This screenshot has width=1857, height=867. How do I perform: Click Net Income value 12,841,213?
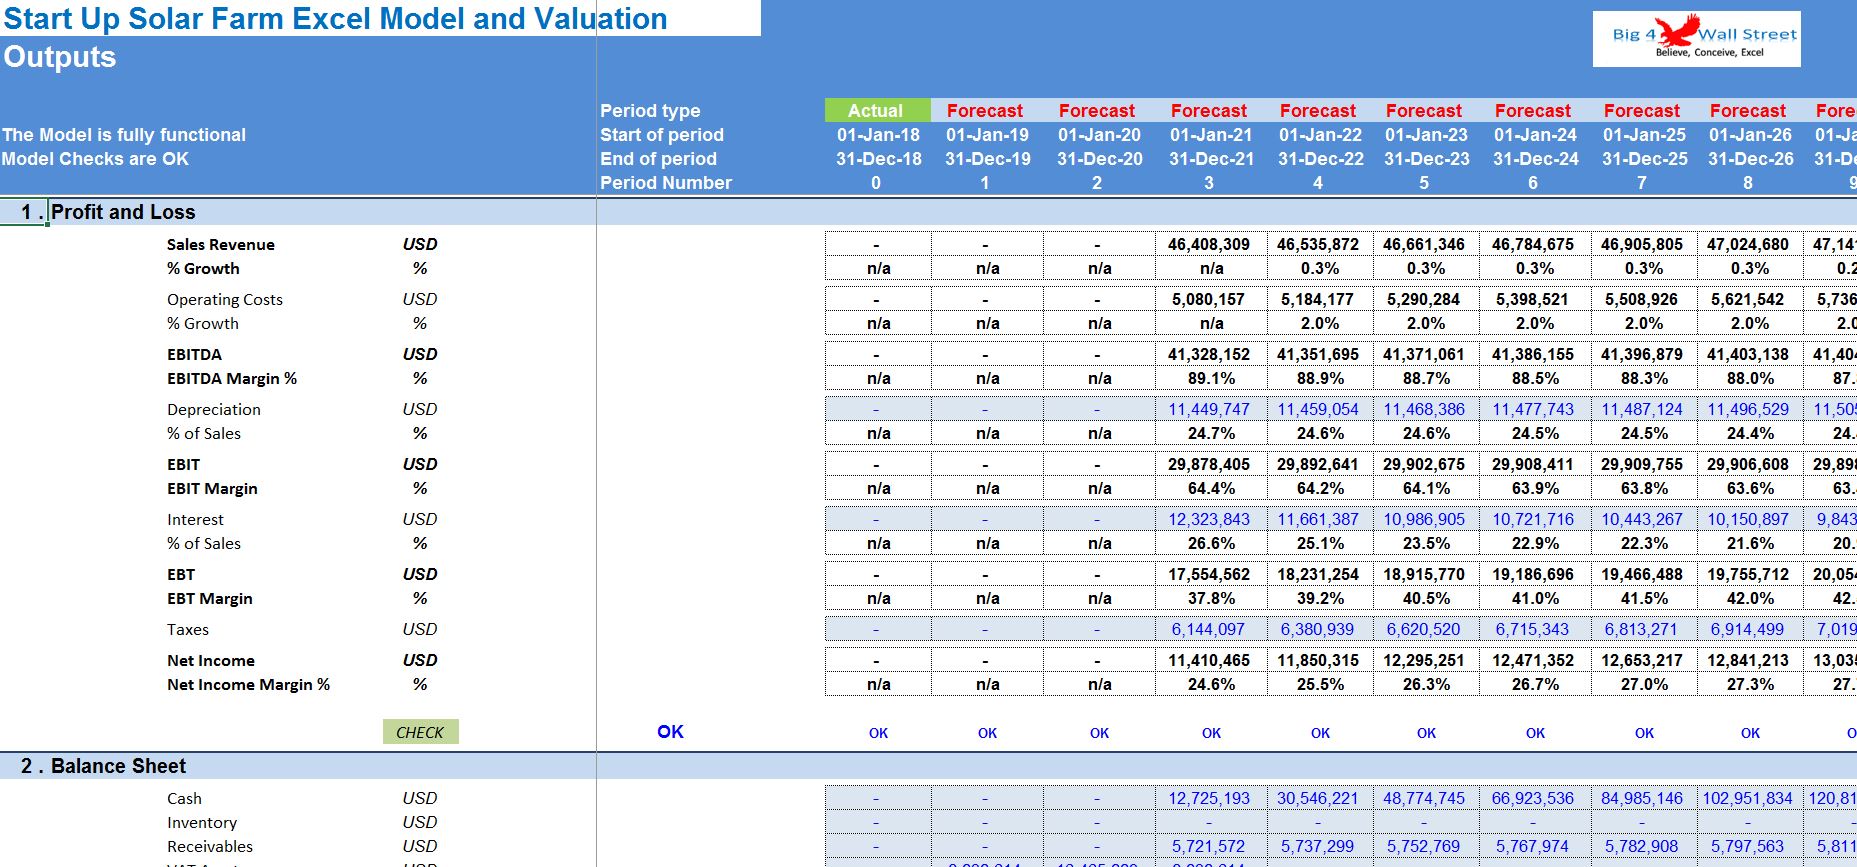coord(1748,660)
